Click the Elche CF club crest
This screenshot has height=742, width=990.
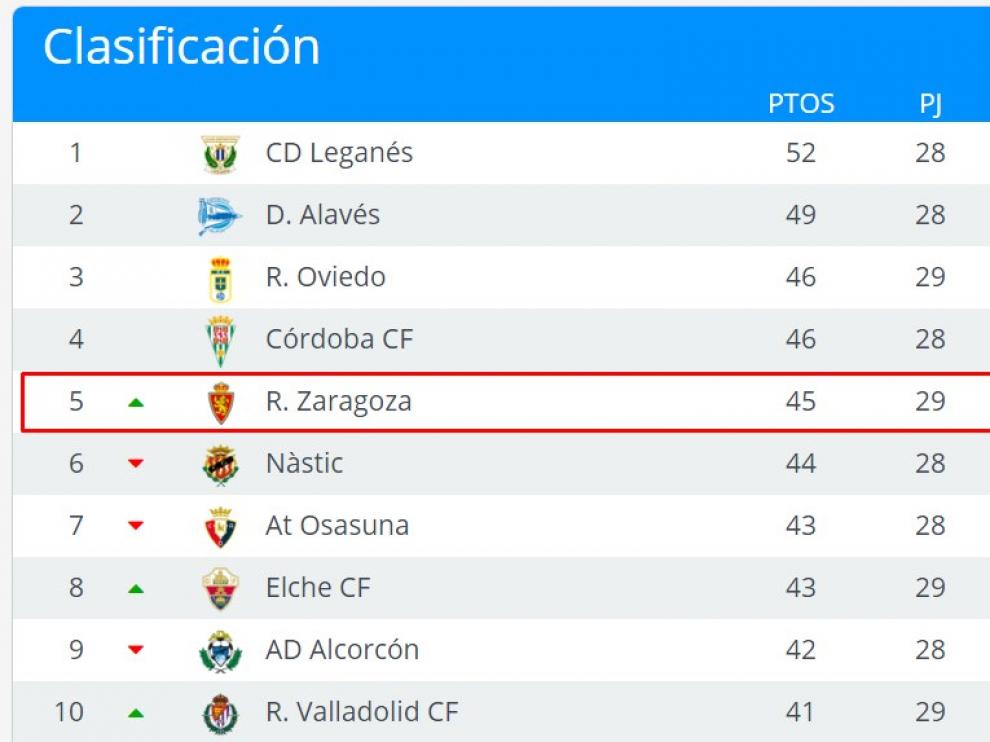coord(220,589)
